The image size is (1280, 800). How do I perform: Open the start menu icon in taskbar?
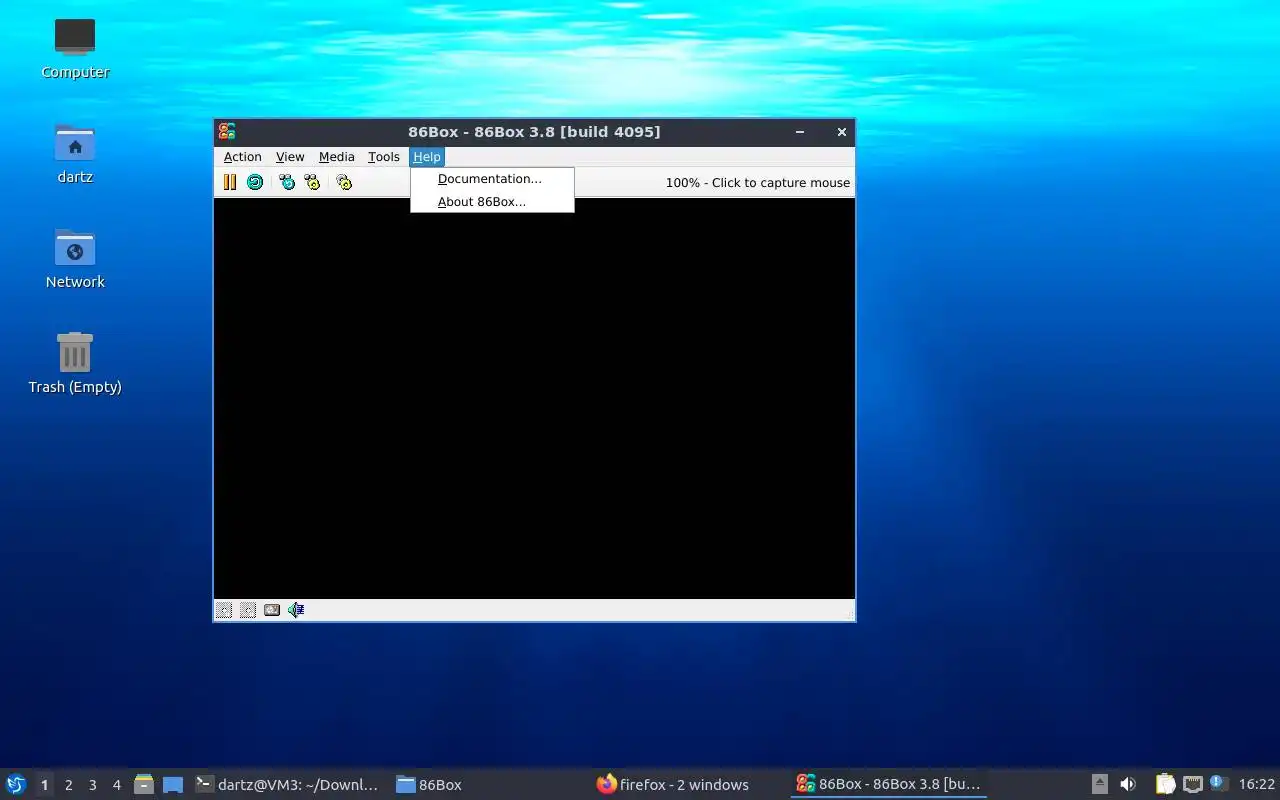(16, 784)
